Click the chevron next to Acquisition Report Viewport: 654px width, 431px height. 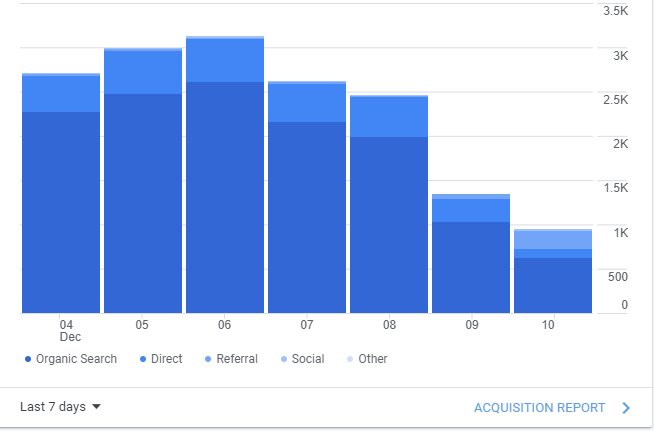pos(626,408)
